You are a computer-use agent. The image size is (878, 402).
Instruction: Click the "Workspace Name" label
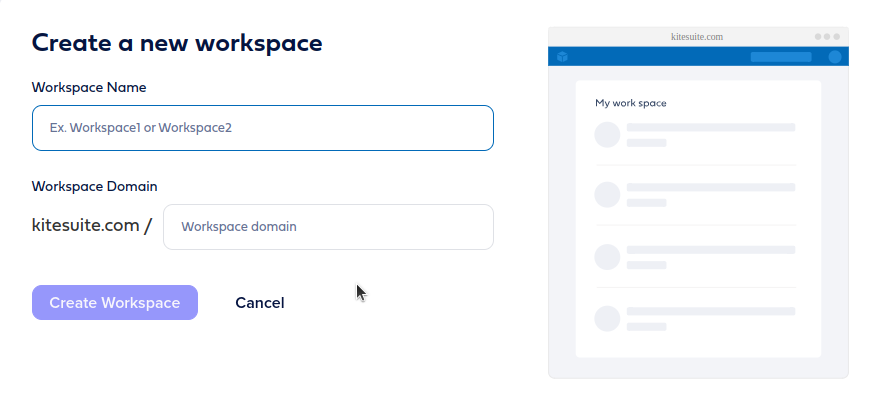(x=89, y=87)
